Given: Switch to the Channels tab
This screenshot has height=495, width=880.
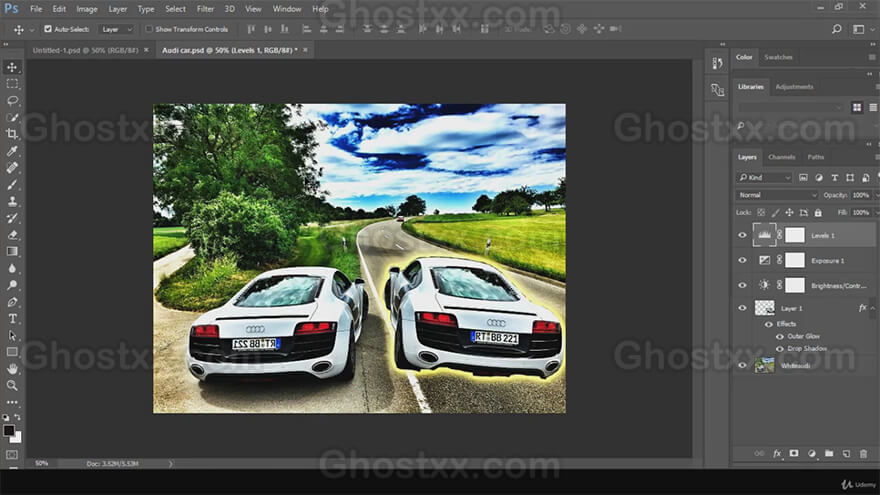Looking at the screenshot, I should pos(782,157).
